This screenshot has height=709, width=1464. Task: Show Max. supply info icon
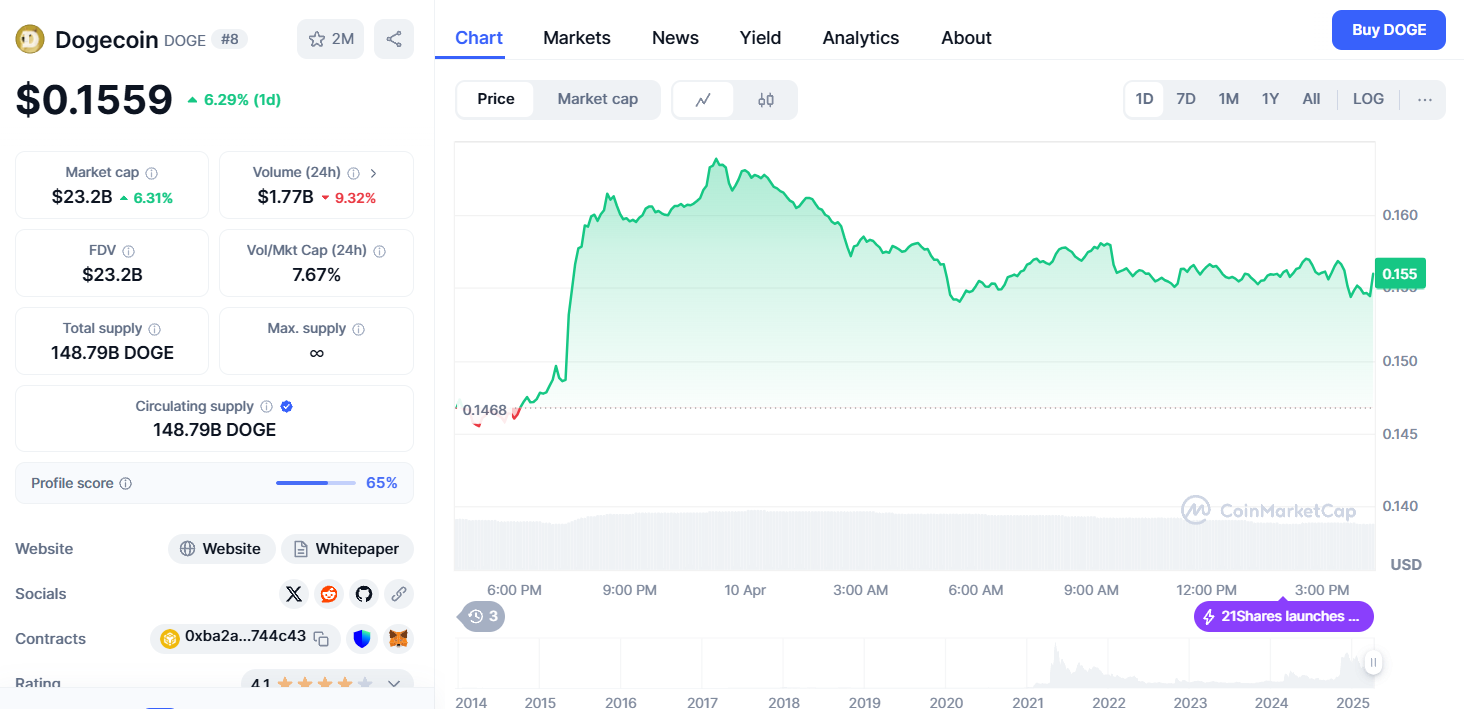[359, 329]
